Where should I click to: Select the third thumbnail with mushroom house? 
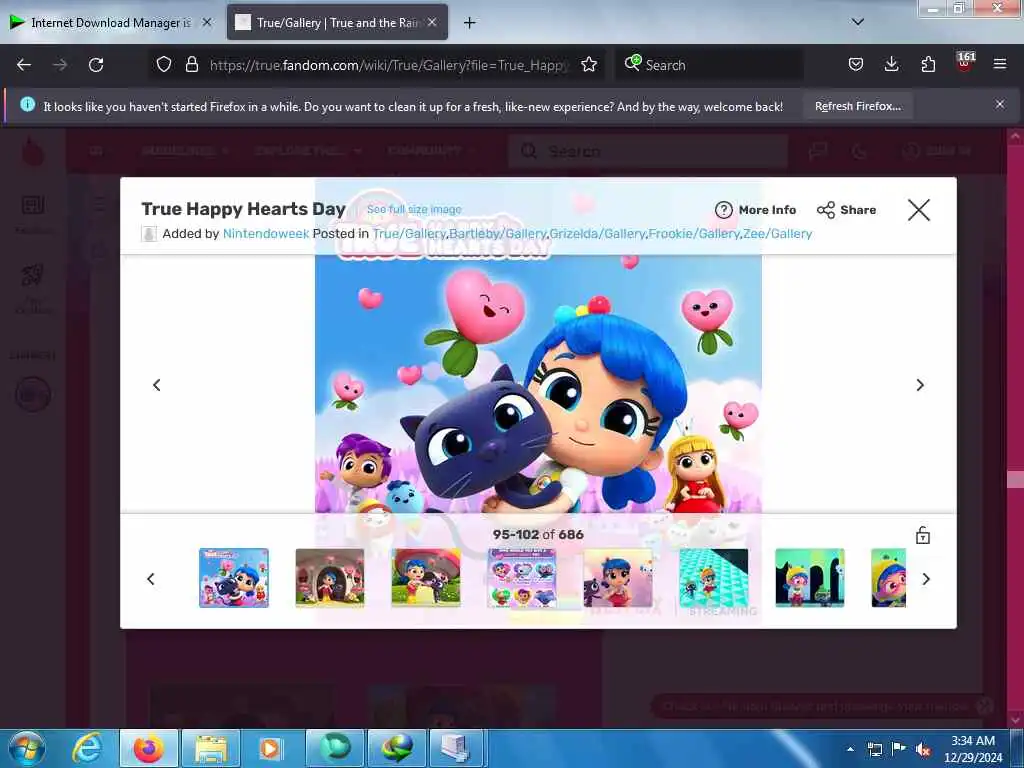(426, 578)
